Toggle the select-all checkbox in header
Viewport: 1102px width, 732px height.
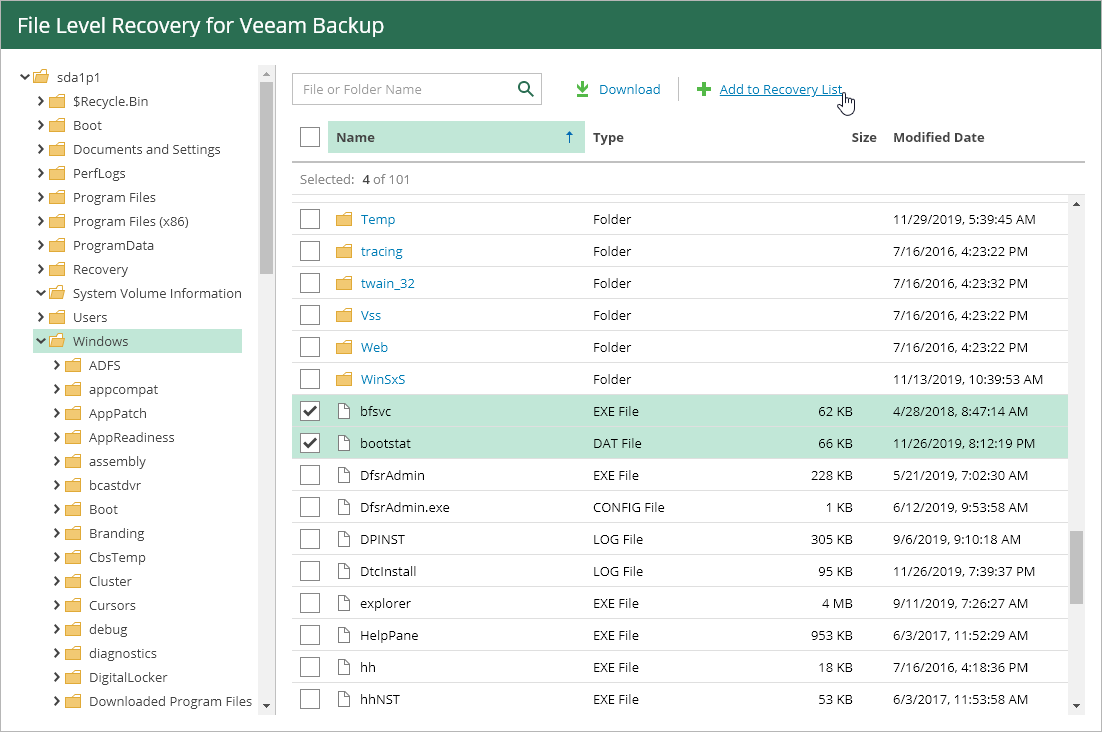click(310, 137)
